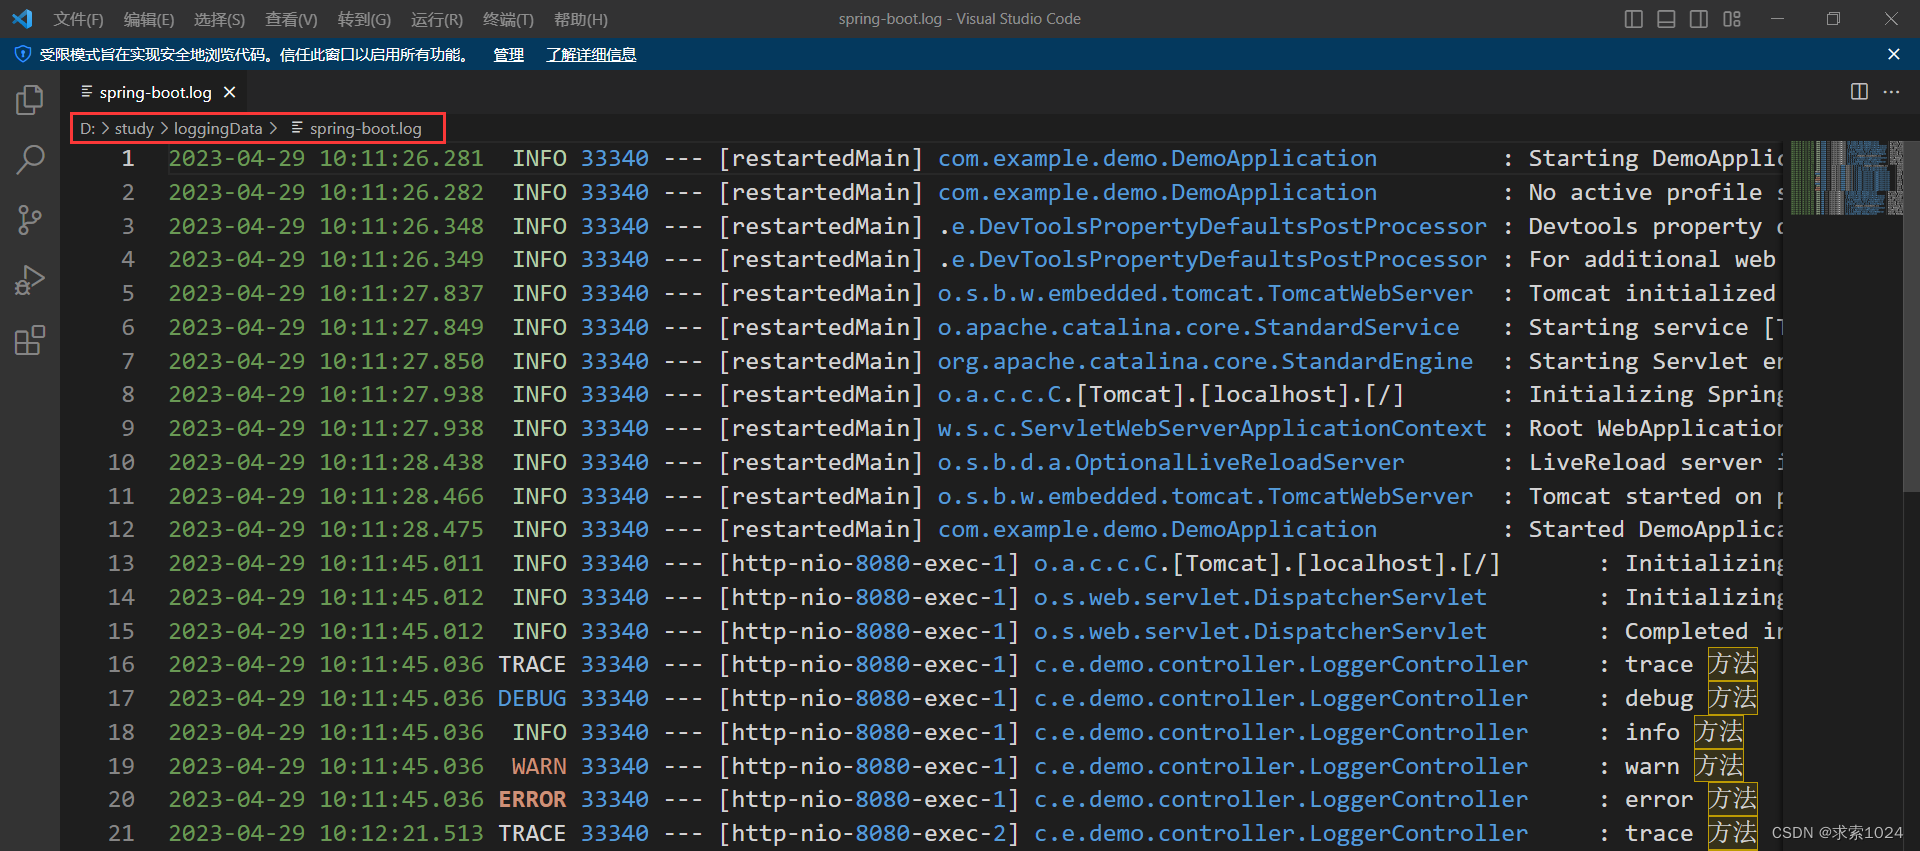
Task: Open the 查看(V) menu
Action: point(291,20)
